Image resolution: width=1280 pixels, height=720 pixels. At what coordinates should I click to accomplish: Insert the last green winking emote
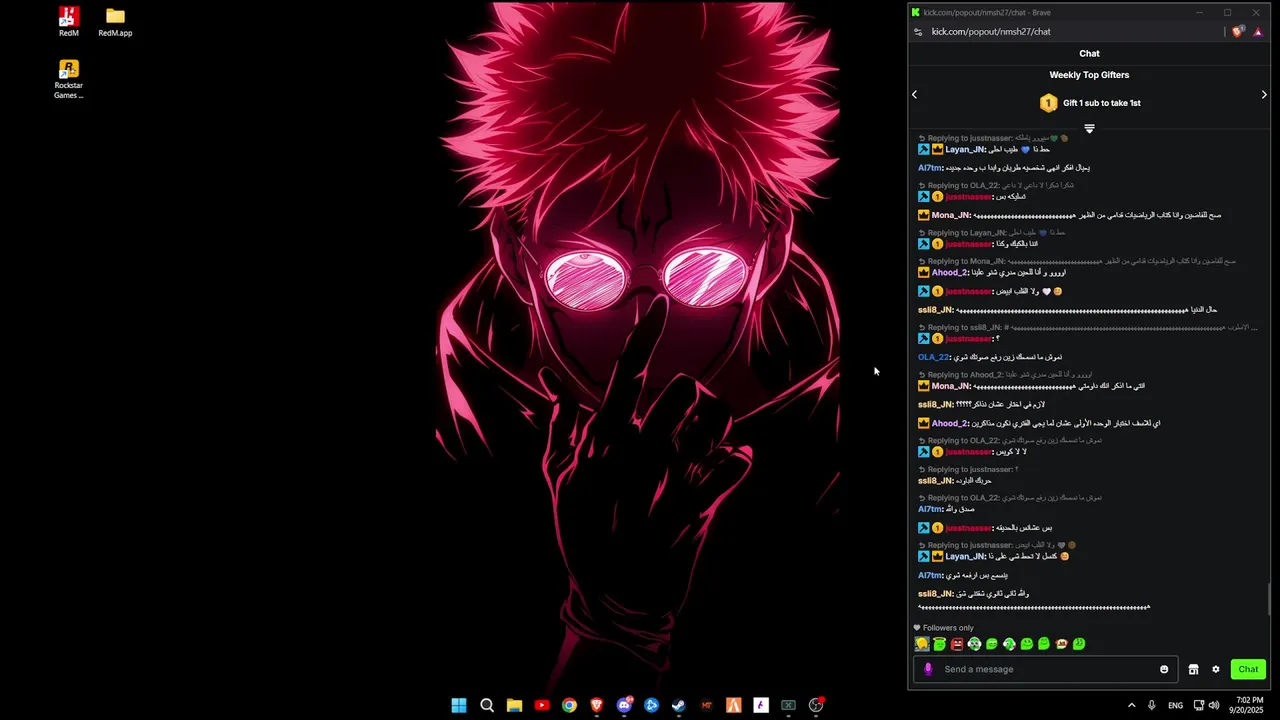(1079, 644)
